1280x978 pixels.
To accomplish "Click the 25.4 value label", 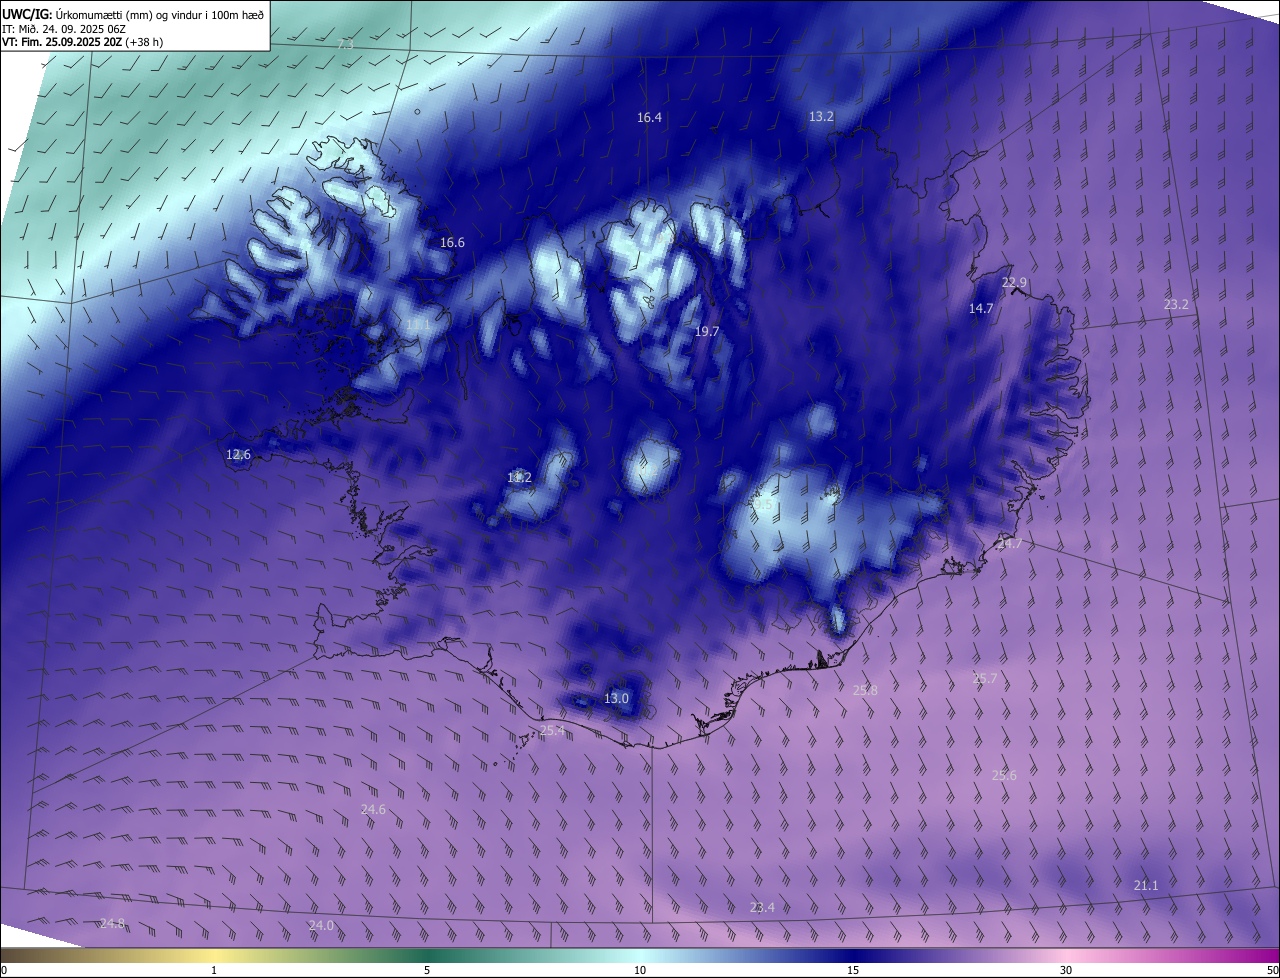I will click(552, 730).
